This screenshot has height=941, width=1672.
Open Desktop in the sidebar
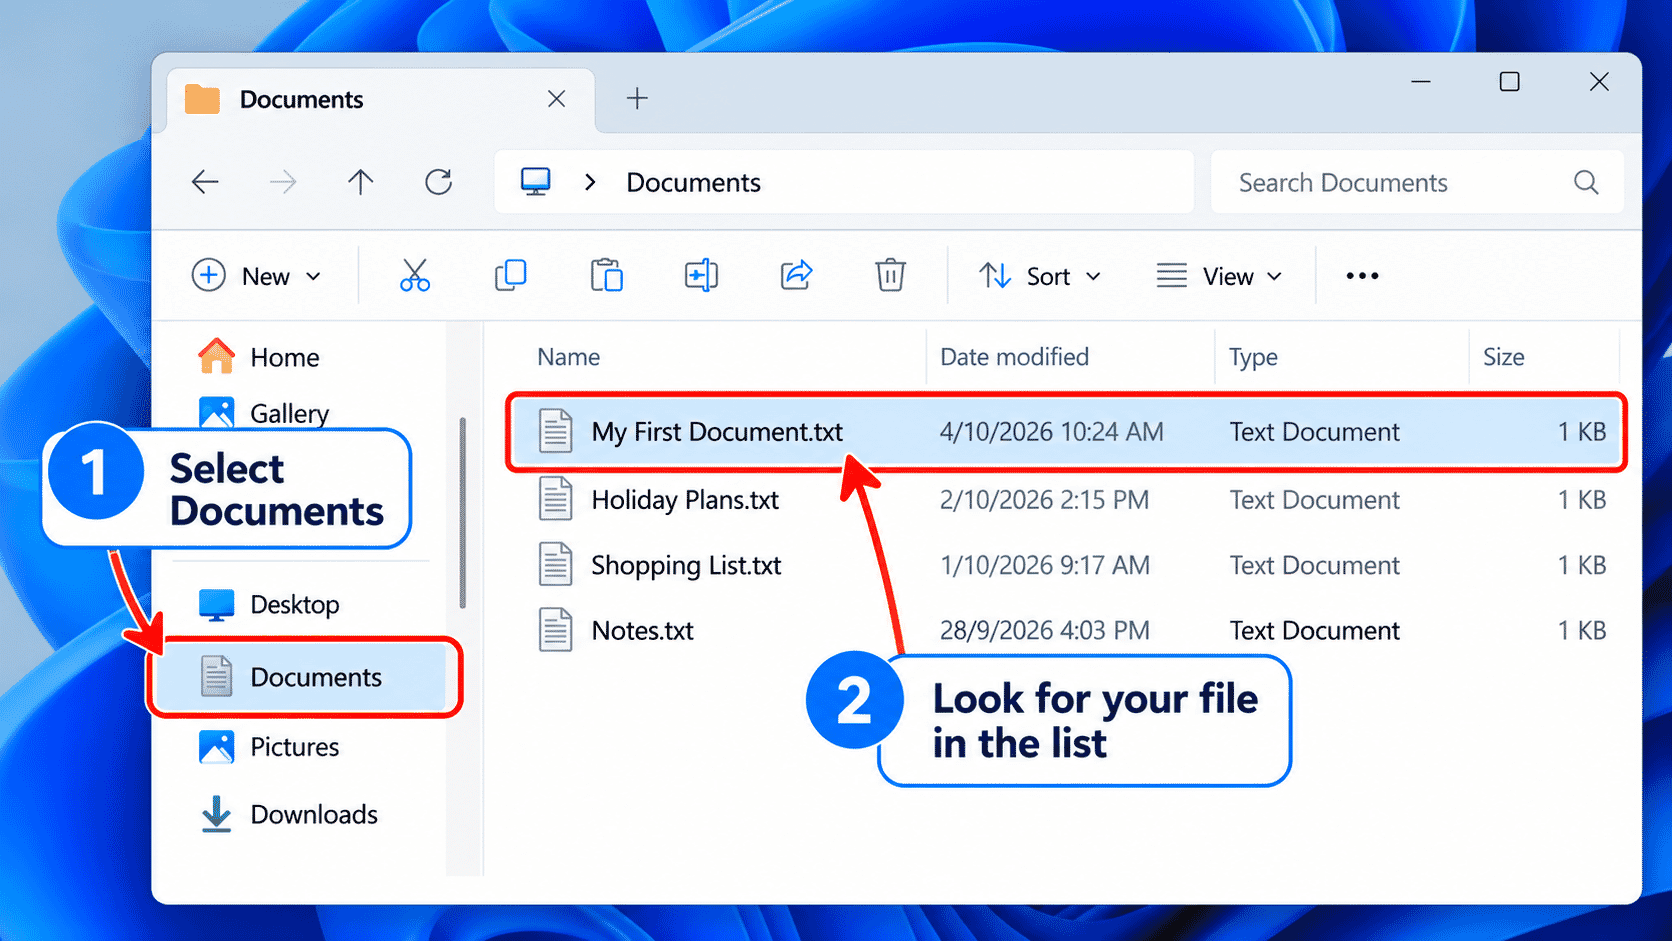(270, 604)
